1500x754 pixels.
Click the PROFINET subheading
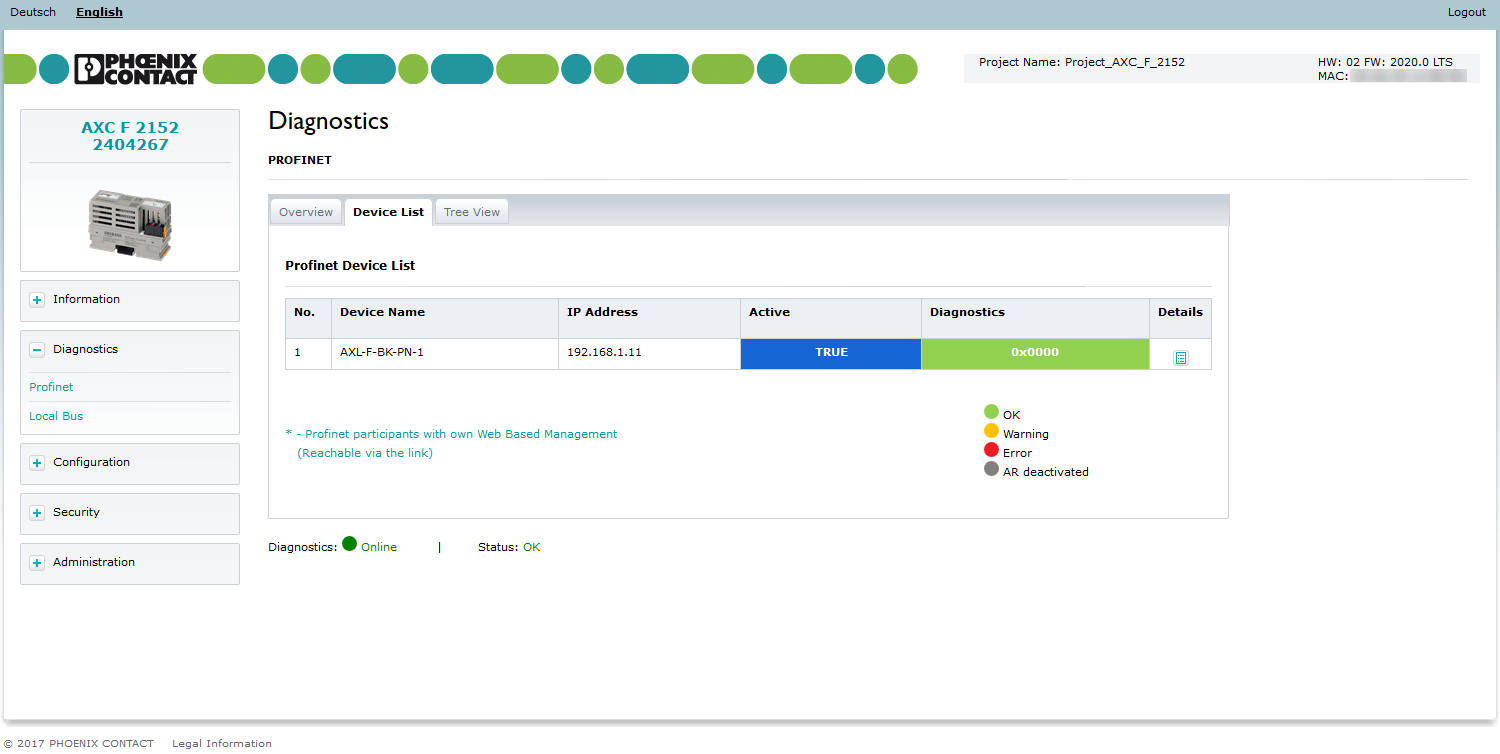(300, 160)
